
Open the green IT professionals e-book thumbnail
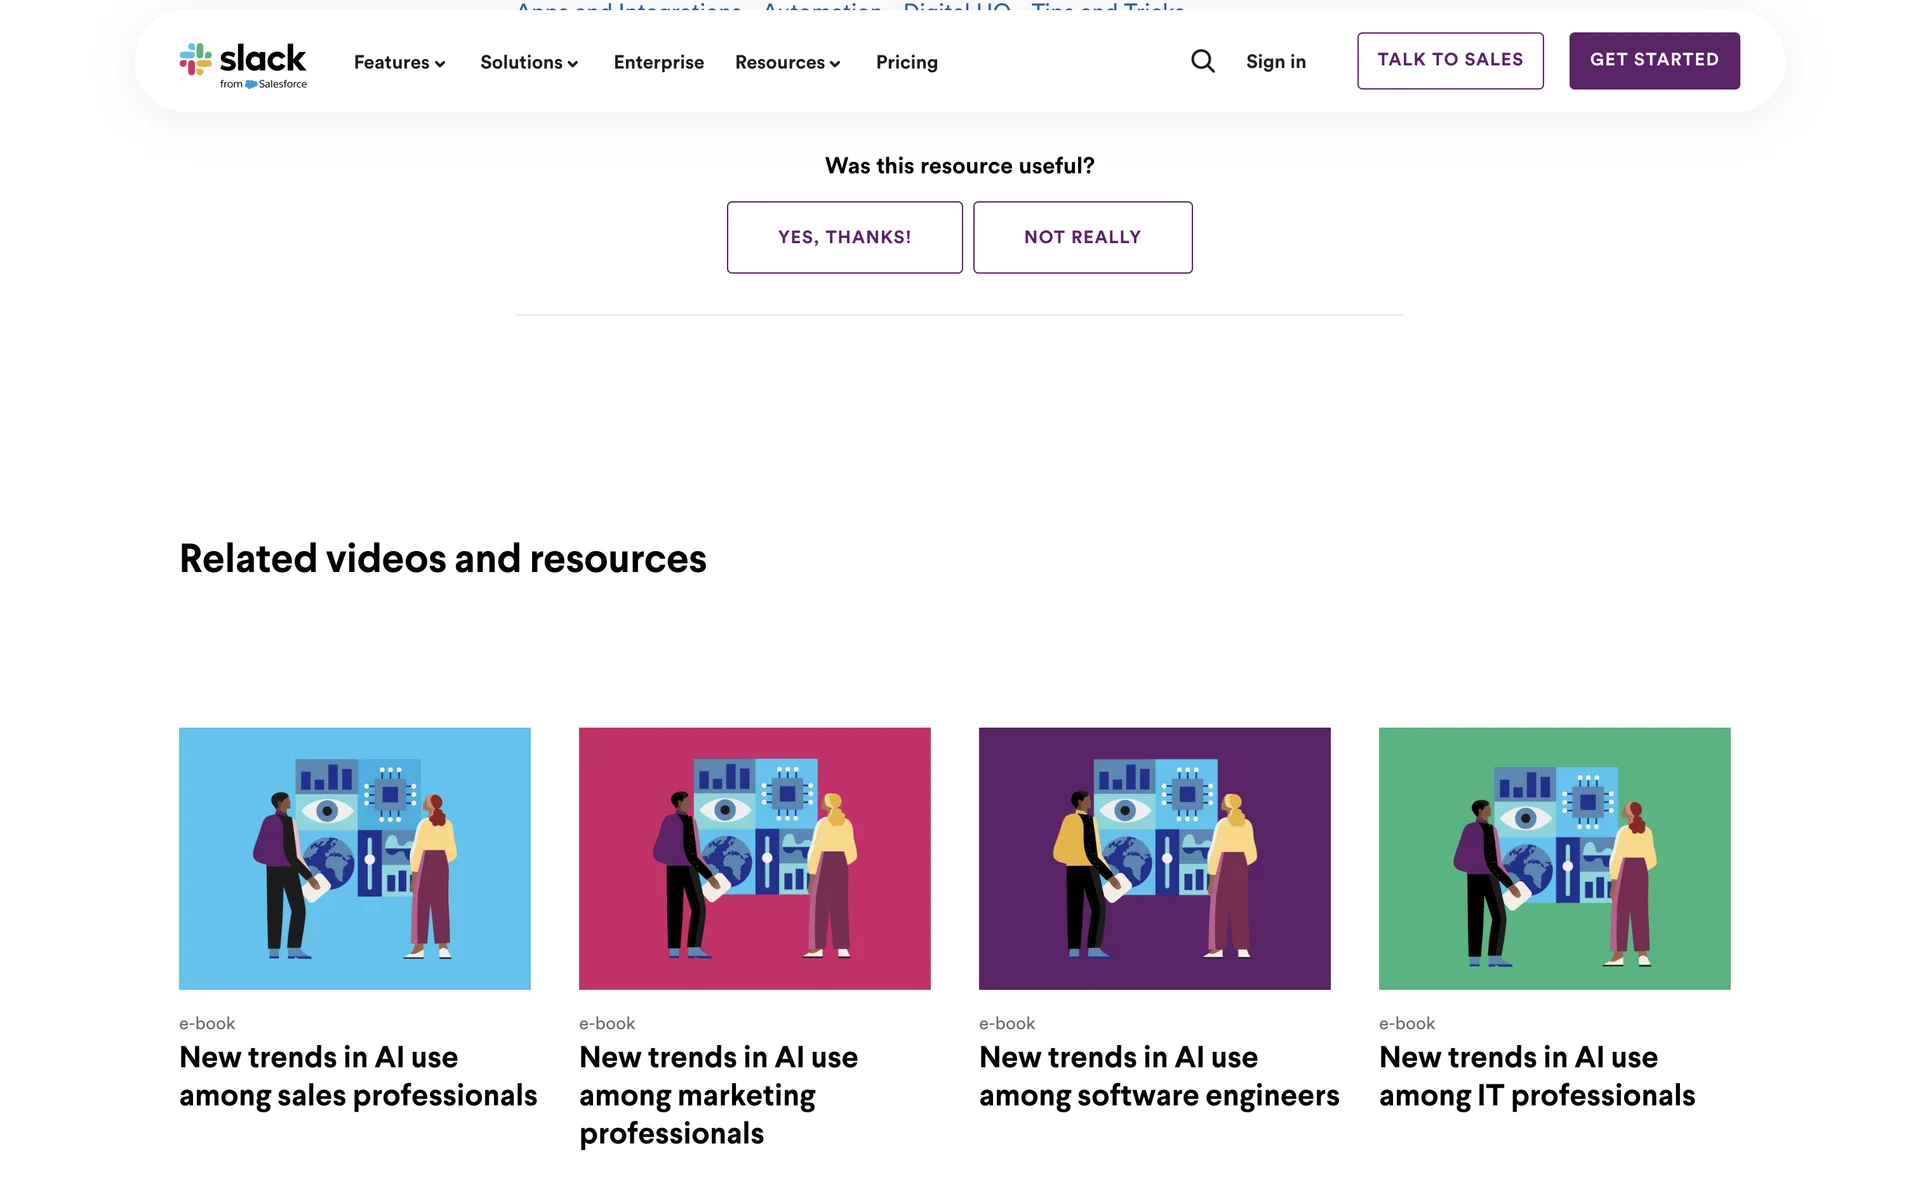point(1554,858)
